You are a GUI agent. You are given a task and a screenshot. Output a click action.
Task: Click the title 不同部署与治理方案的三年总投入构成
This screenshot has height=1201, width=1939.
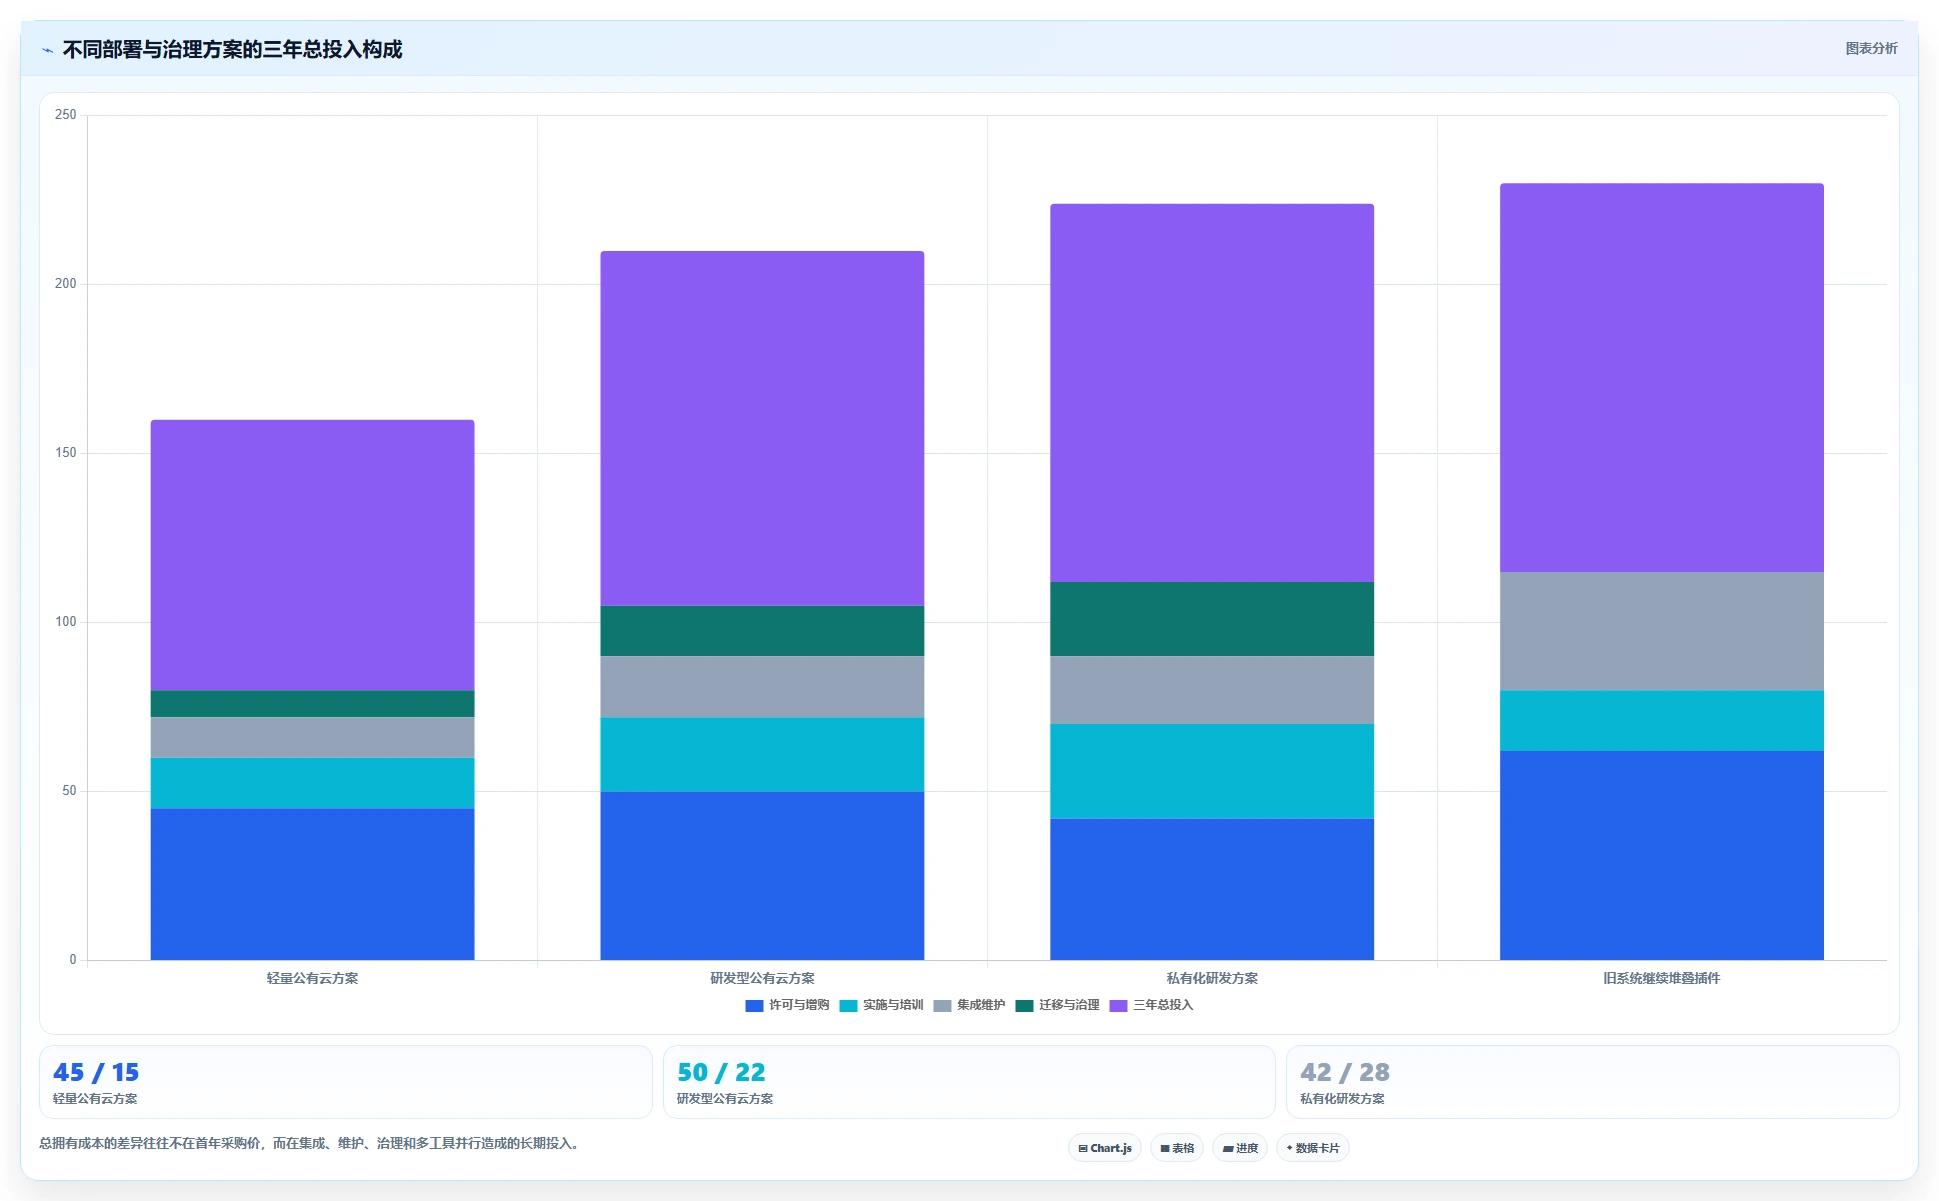[x=232, y=50]
